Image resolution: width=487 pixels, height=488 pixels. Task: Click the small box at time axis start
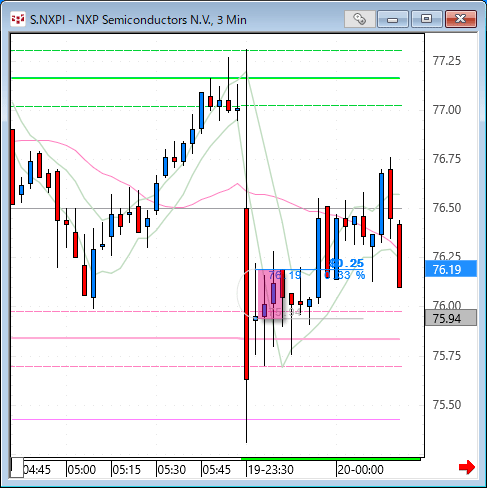17,468
